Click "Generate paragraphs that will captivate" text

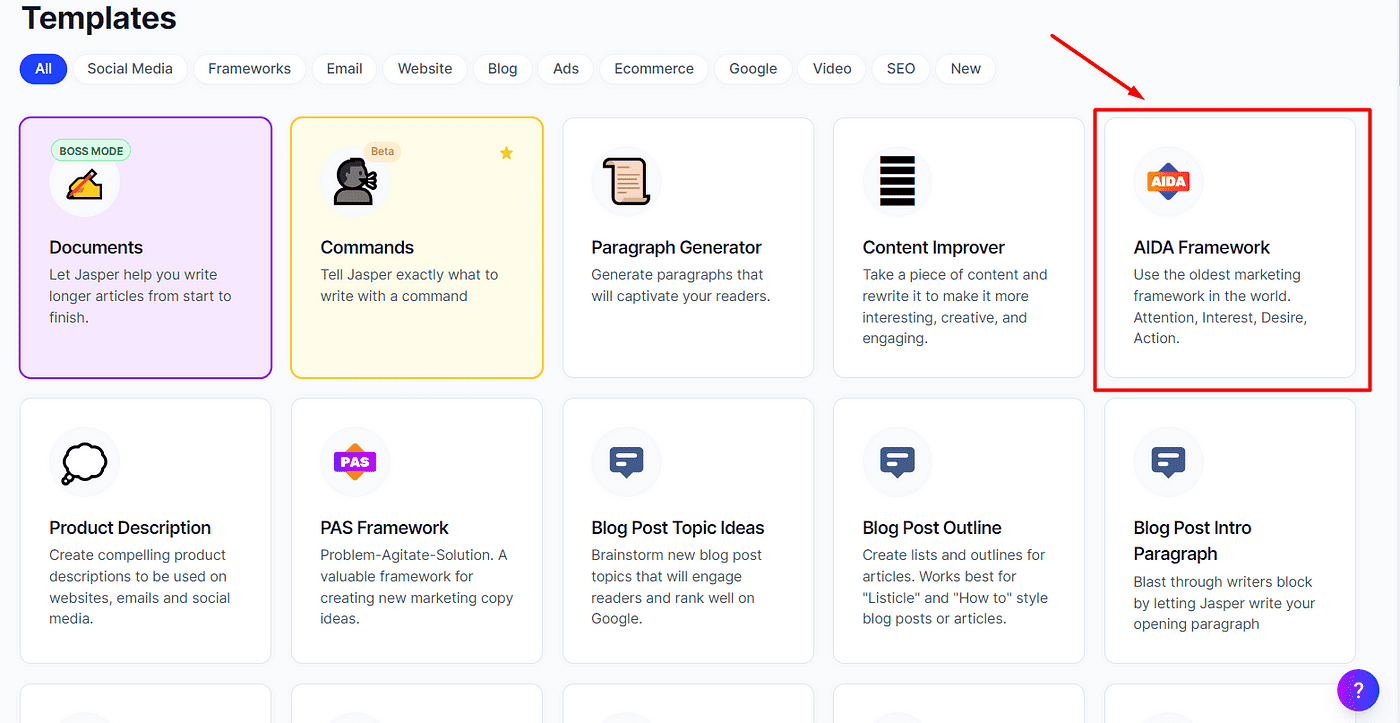click(x=681, y=285)
